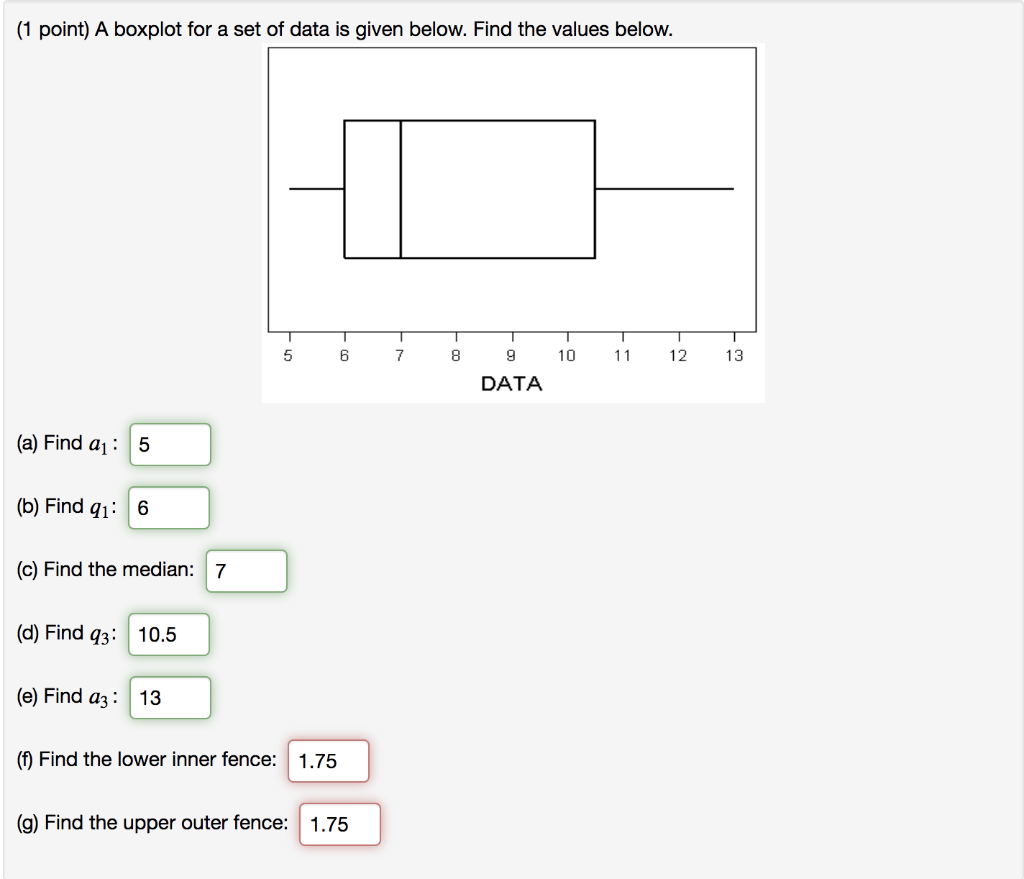Click the label Find the lower inner fence

click(x=144, y=760)
